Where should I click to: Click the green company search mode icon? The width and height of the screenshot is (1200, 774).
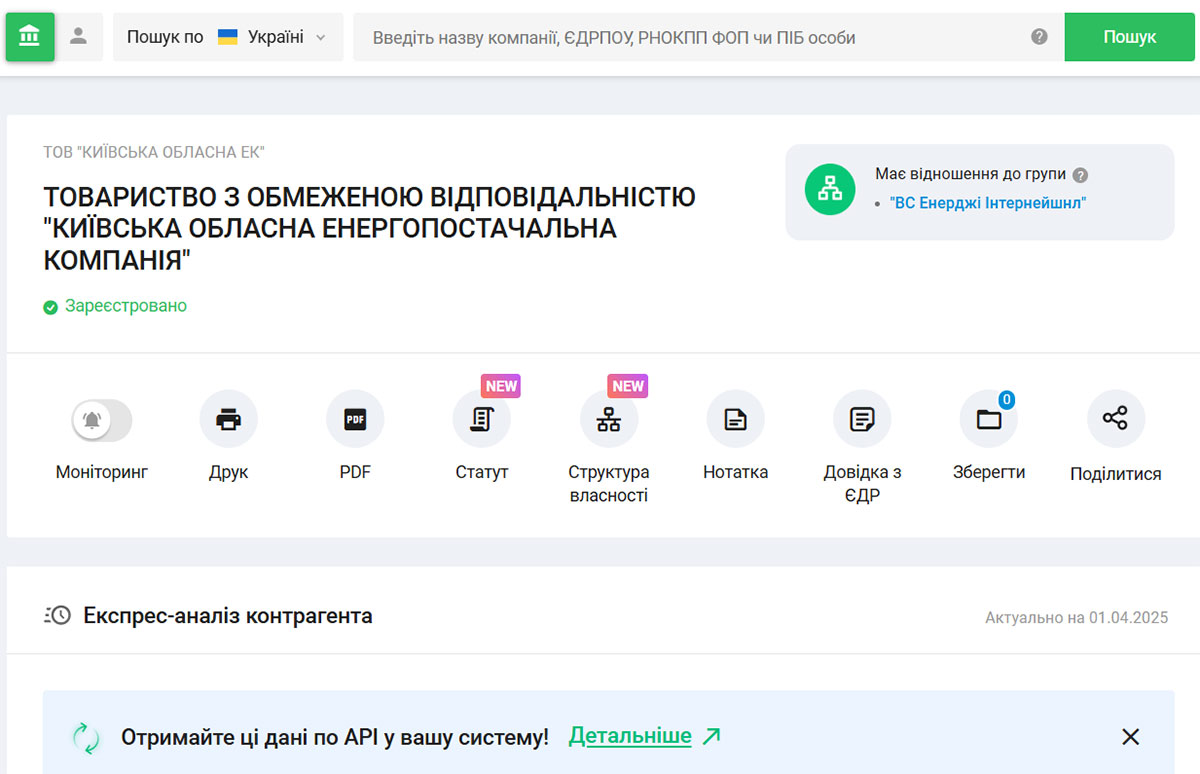click(x=30, y=37)
